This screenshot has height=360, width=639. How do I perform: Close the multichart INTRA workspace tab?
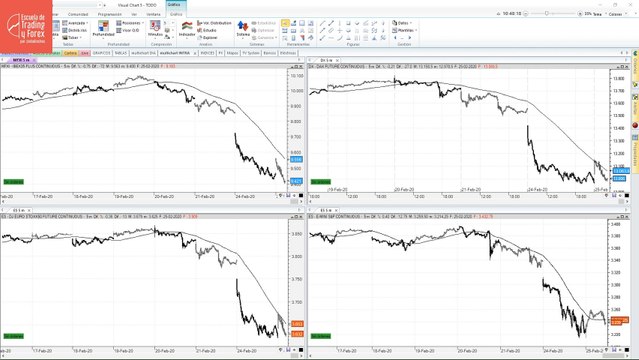click(194, 53)
